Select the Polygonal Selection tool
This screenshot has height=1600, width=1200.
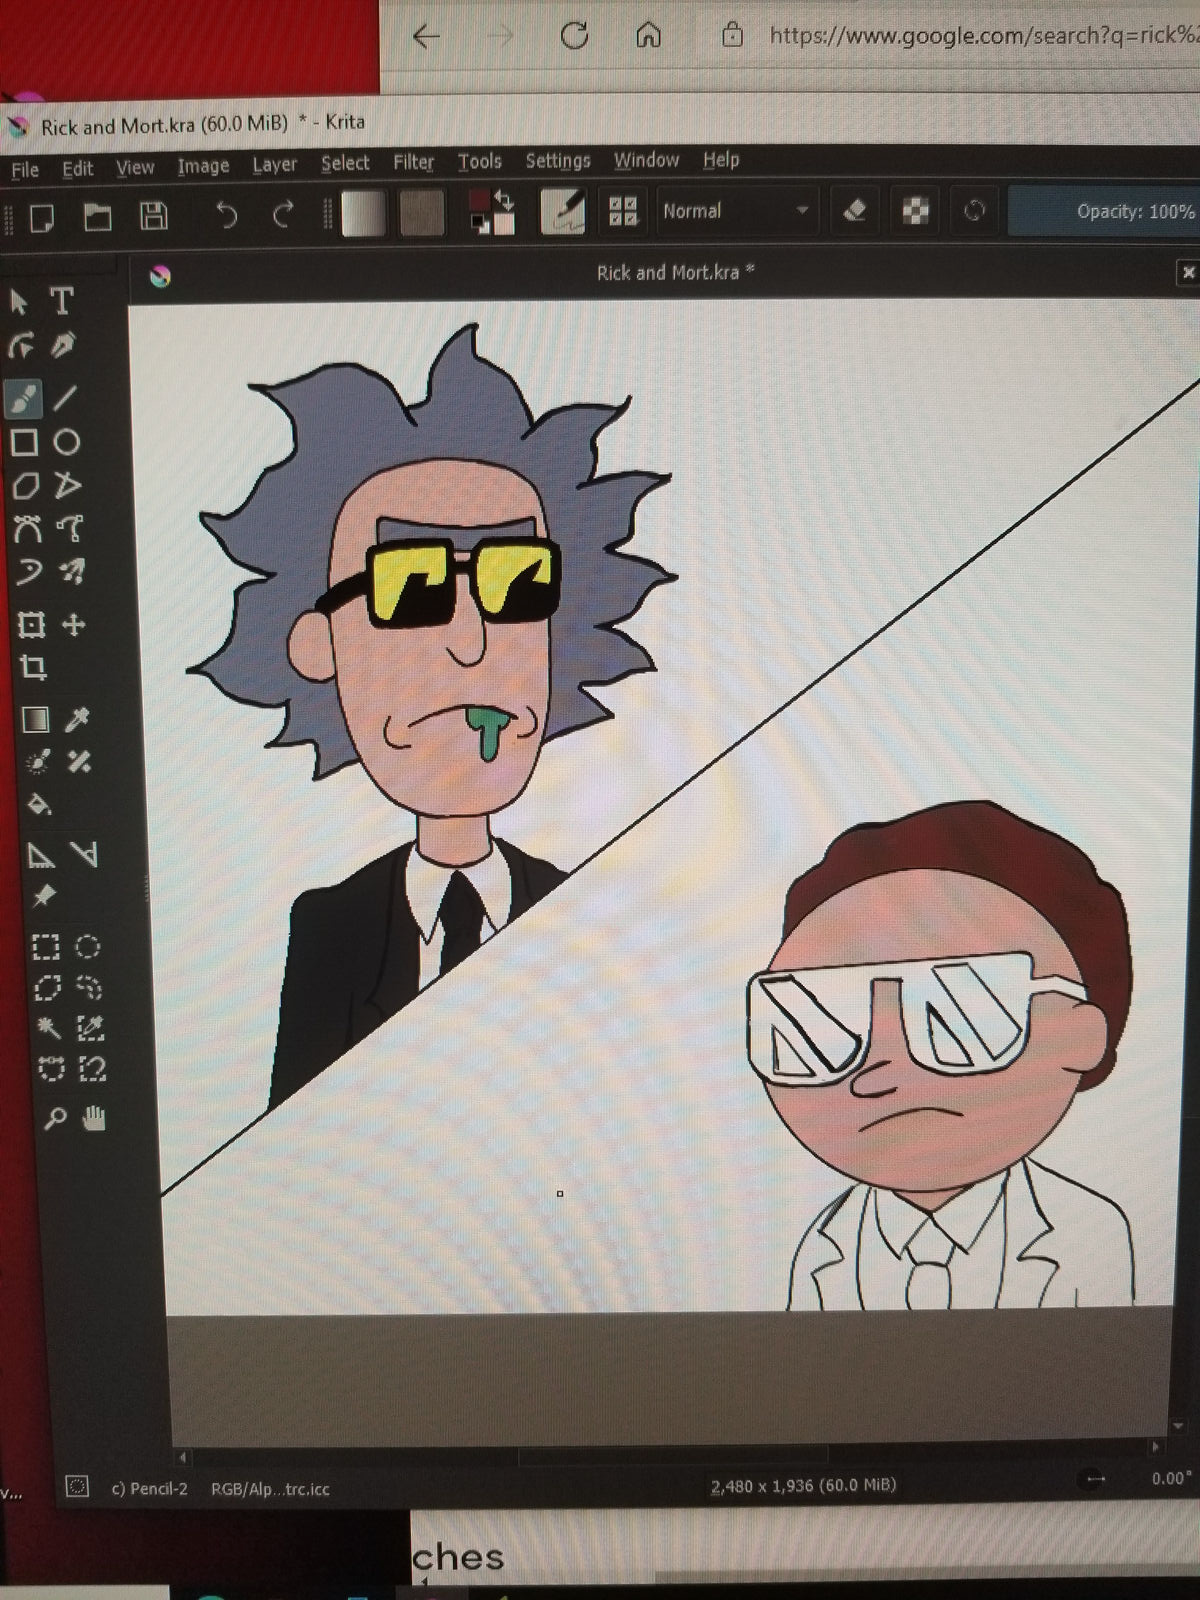(47, 989)
